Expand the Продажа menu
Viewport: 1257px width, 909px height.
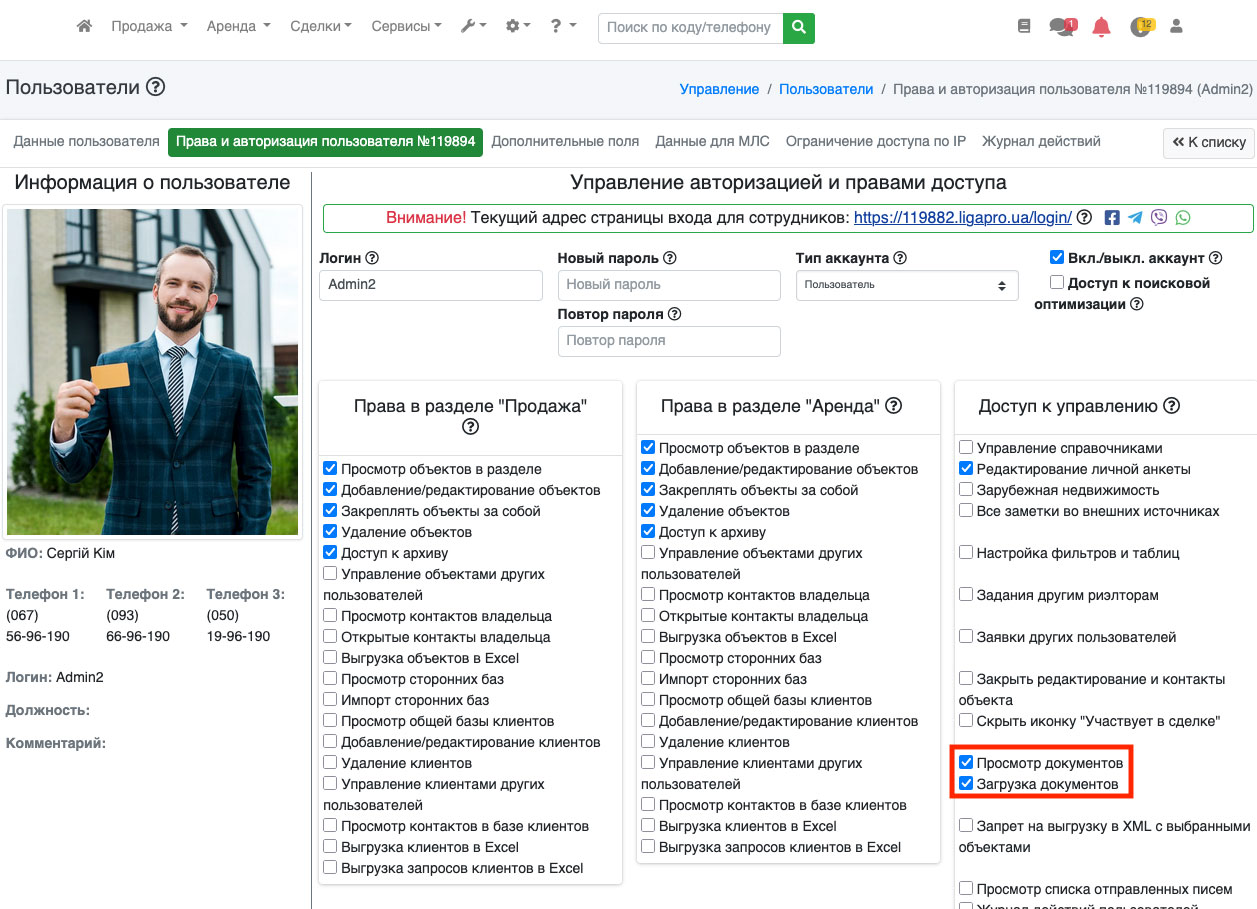pos(149,27)
